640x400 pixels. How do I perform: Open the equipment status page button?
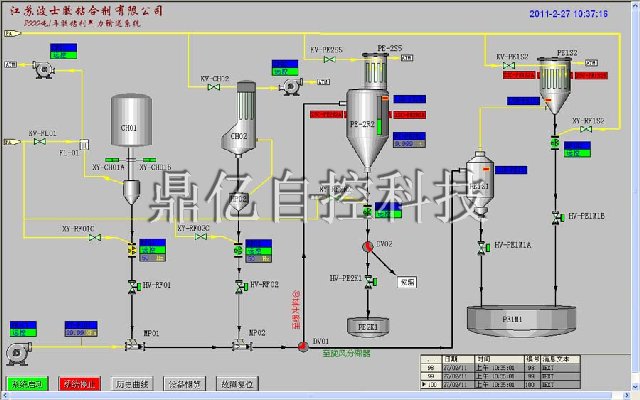pyautogui.click(x=187, y=384)
